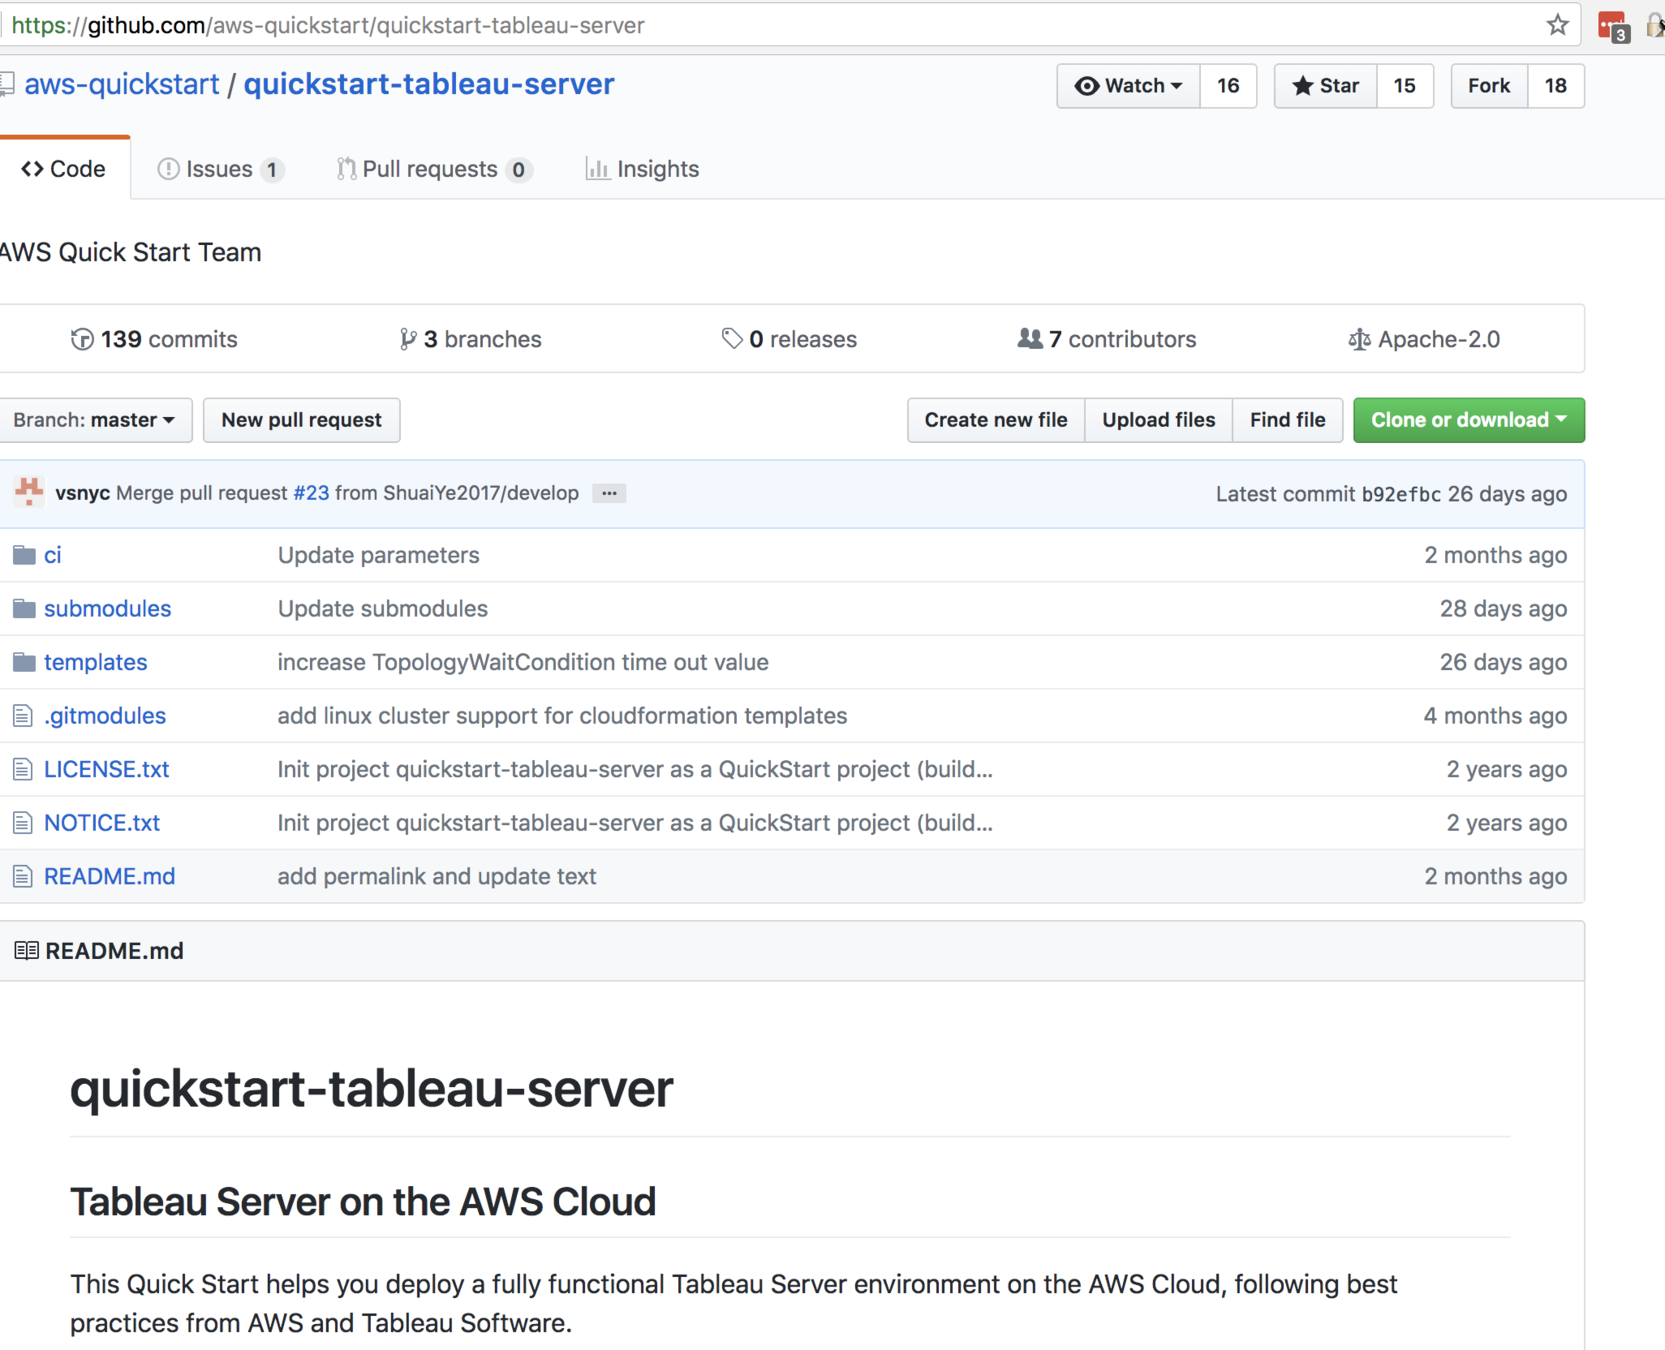
Task: Click the license scale icon
Action: click(1358, 339)
